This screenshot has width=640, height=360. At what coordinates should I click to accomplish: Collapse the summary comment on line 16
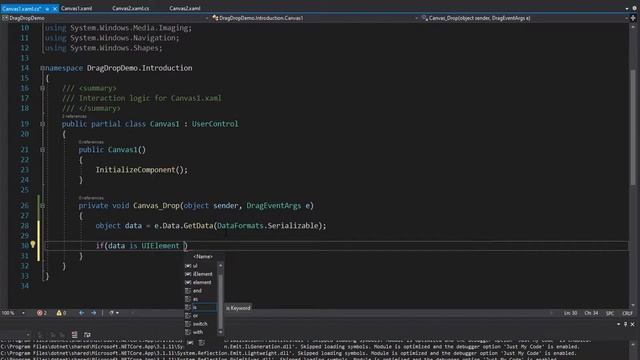click(42, 88)
